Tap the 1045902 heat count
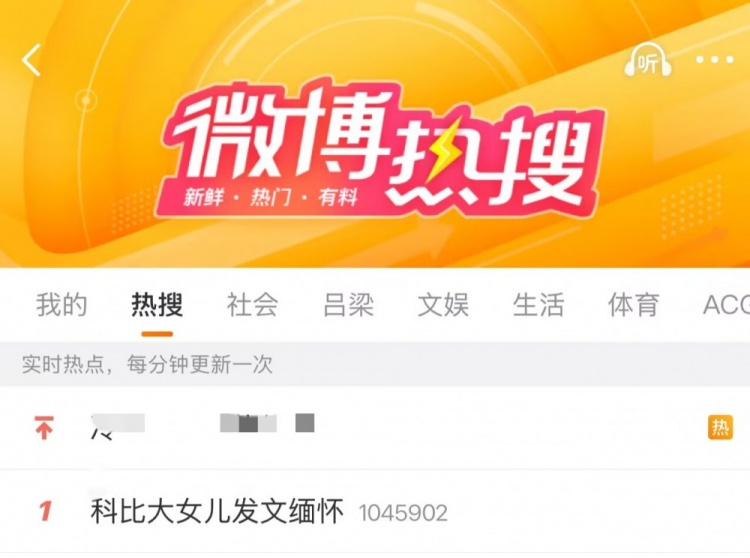The image size is (750, 558). click(x=403, y=513)
